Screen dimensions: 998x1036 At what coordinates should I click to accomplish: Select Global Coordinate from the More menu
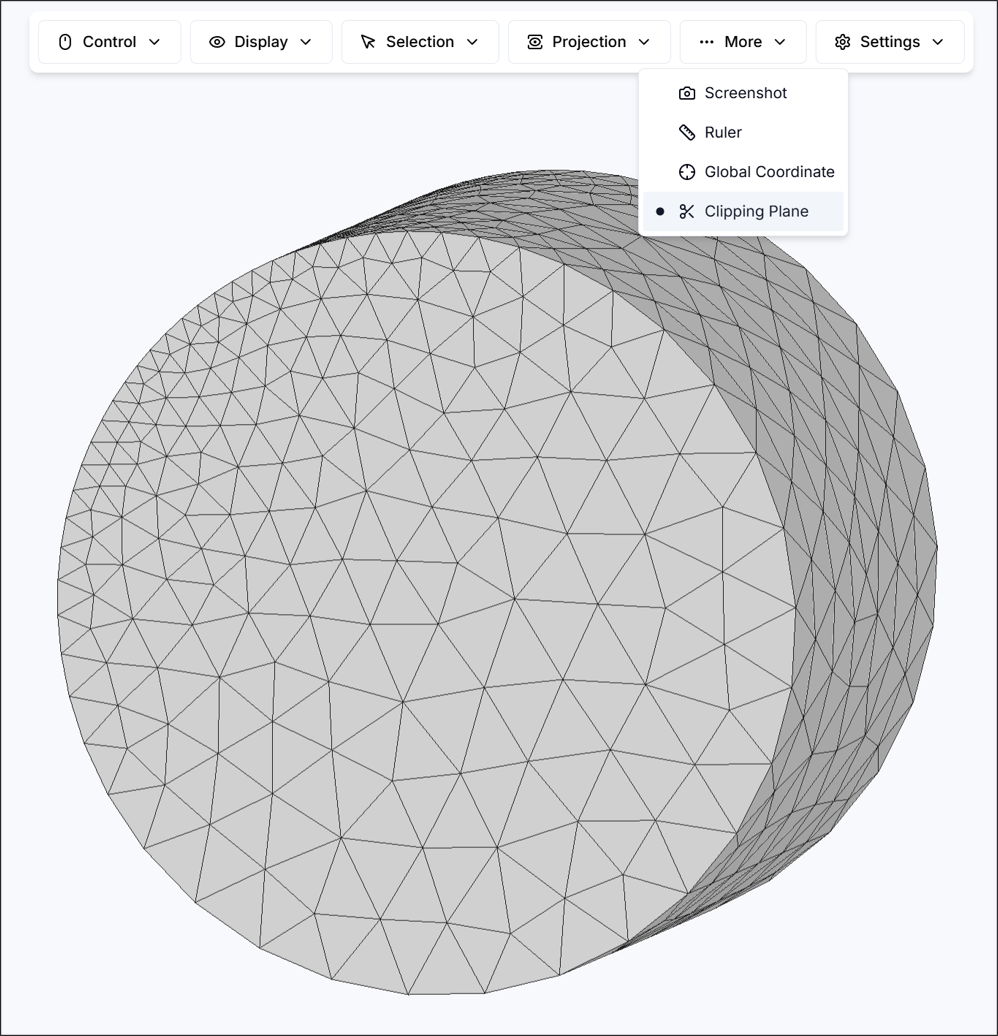click(770, 171)
